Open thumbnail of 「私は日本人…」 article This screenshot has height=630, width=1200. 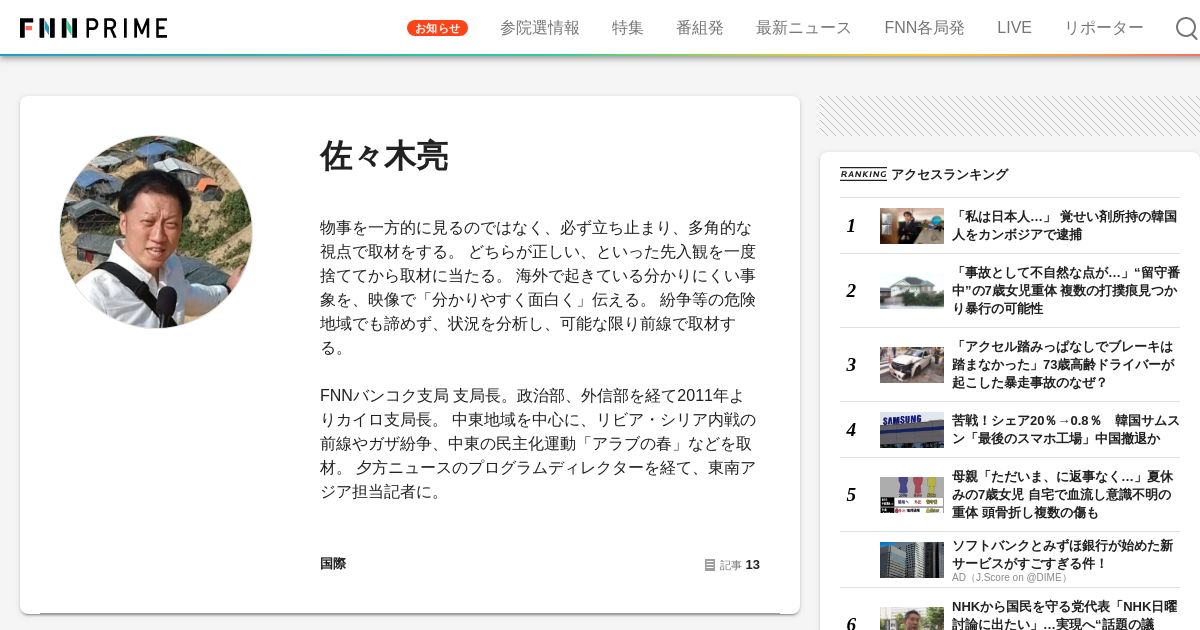click(912, 226)
